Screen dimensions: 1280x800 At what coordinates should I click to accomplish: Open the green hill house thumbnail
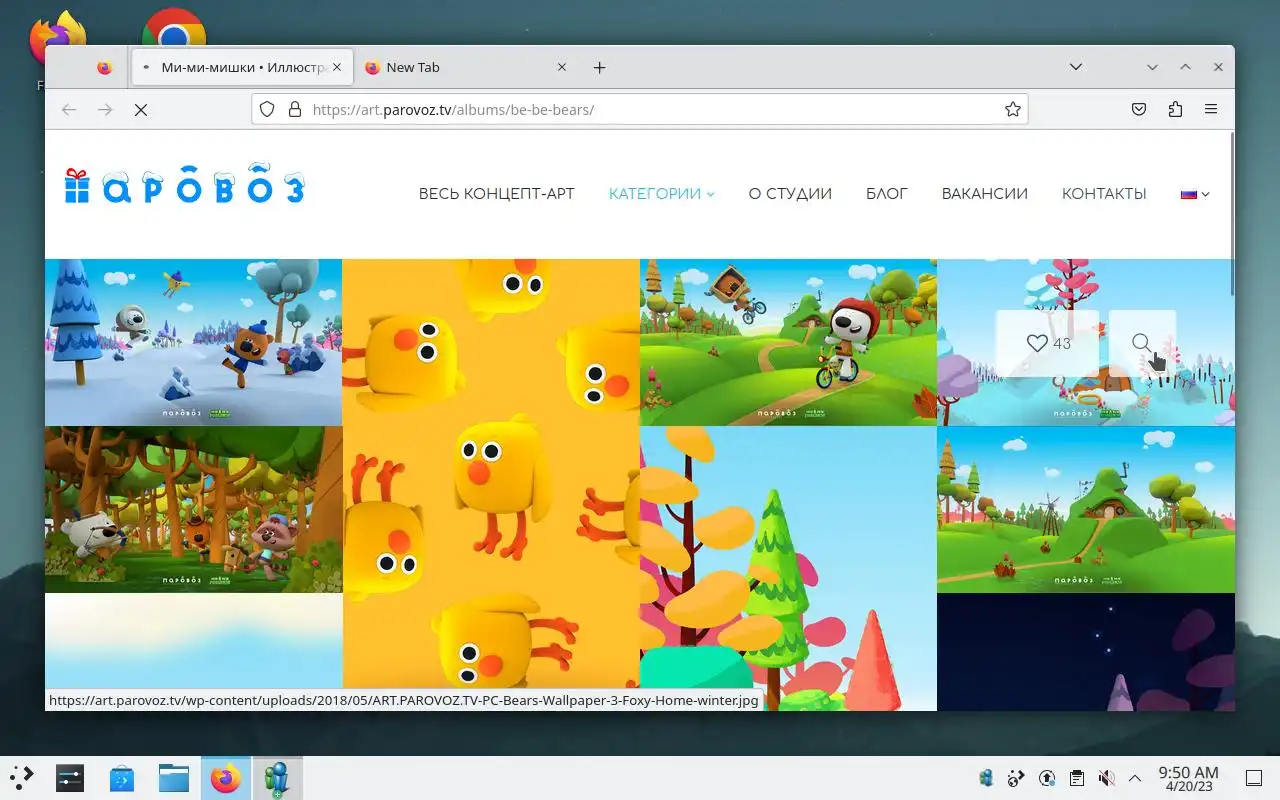click(x=1086, y=510)
